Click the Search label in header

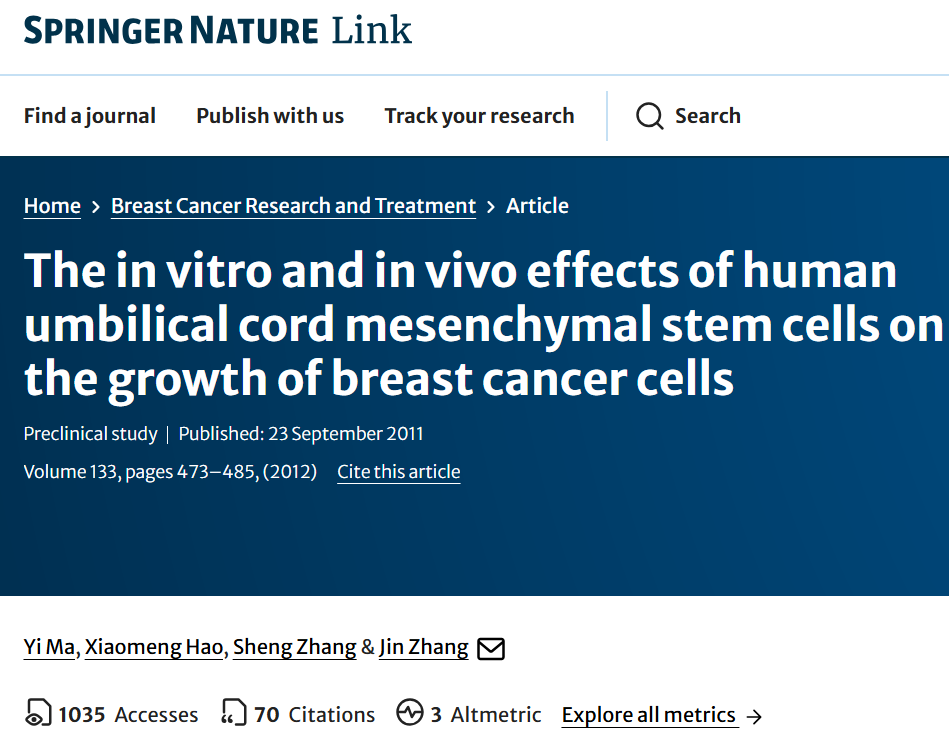coord(708,116)
